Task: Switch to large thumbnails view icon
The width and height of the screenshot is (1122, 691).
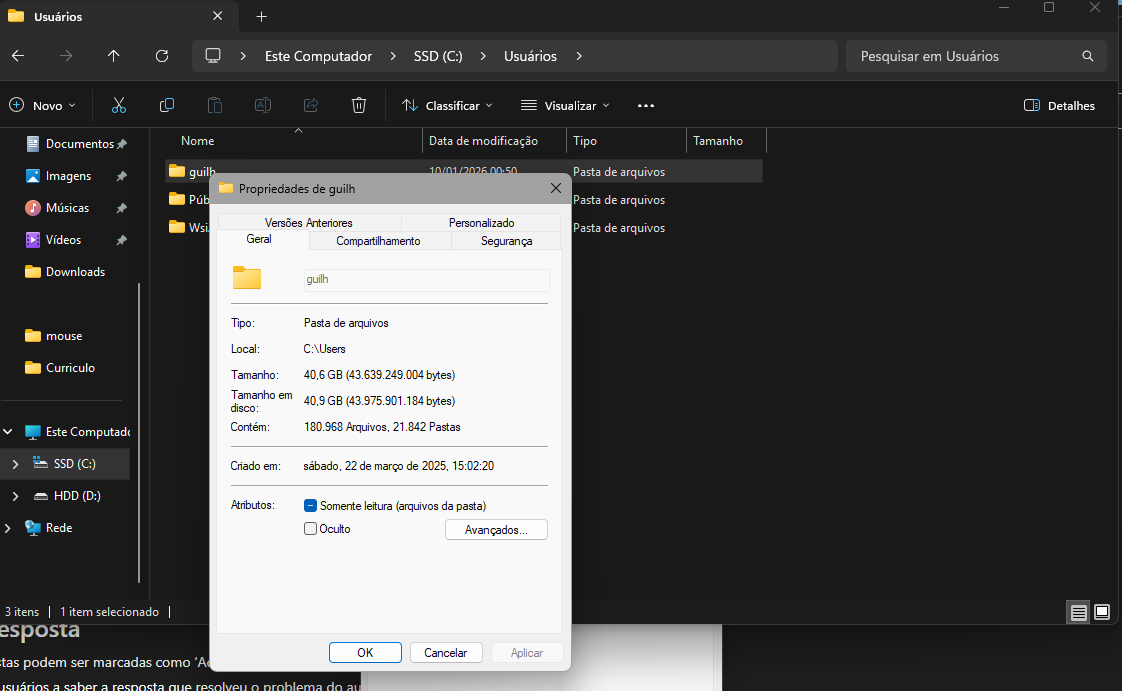Action: (x=1102, y=612)
